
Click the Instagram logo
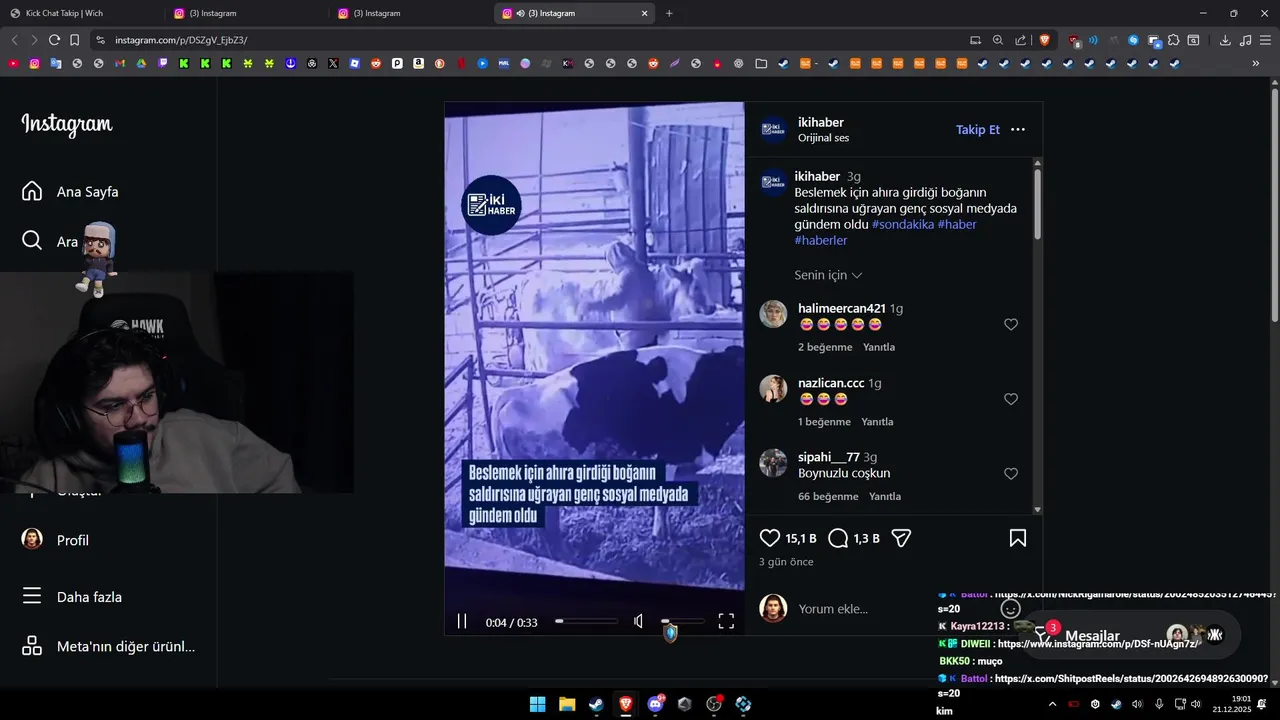pyautogui.click(x=67, y=124)
